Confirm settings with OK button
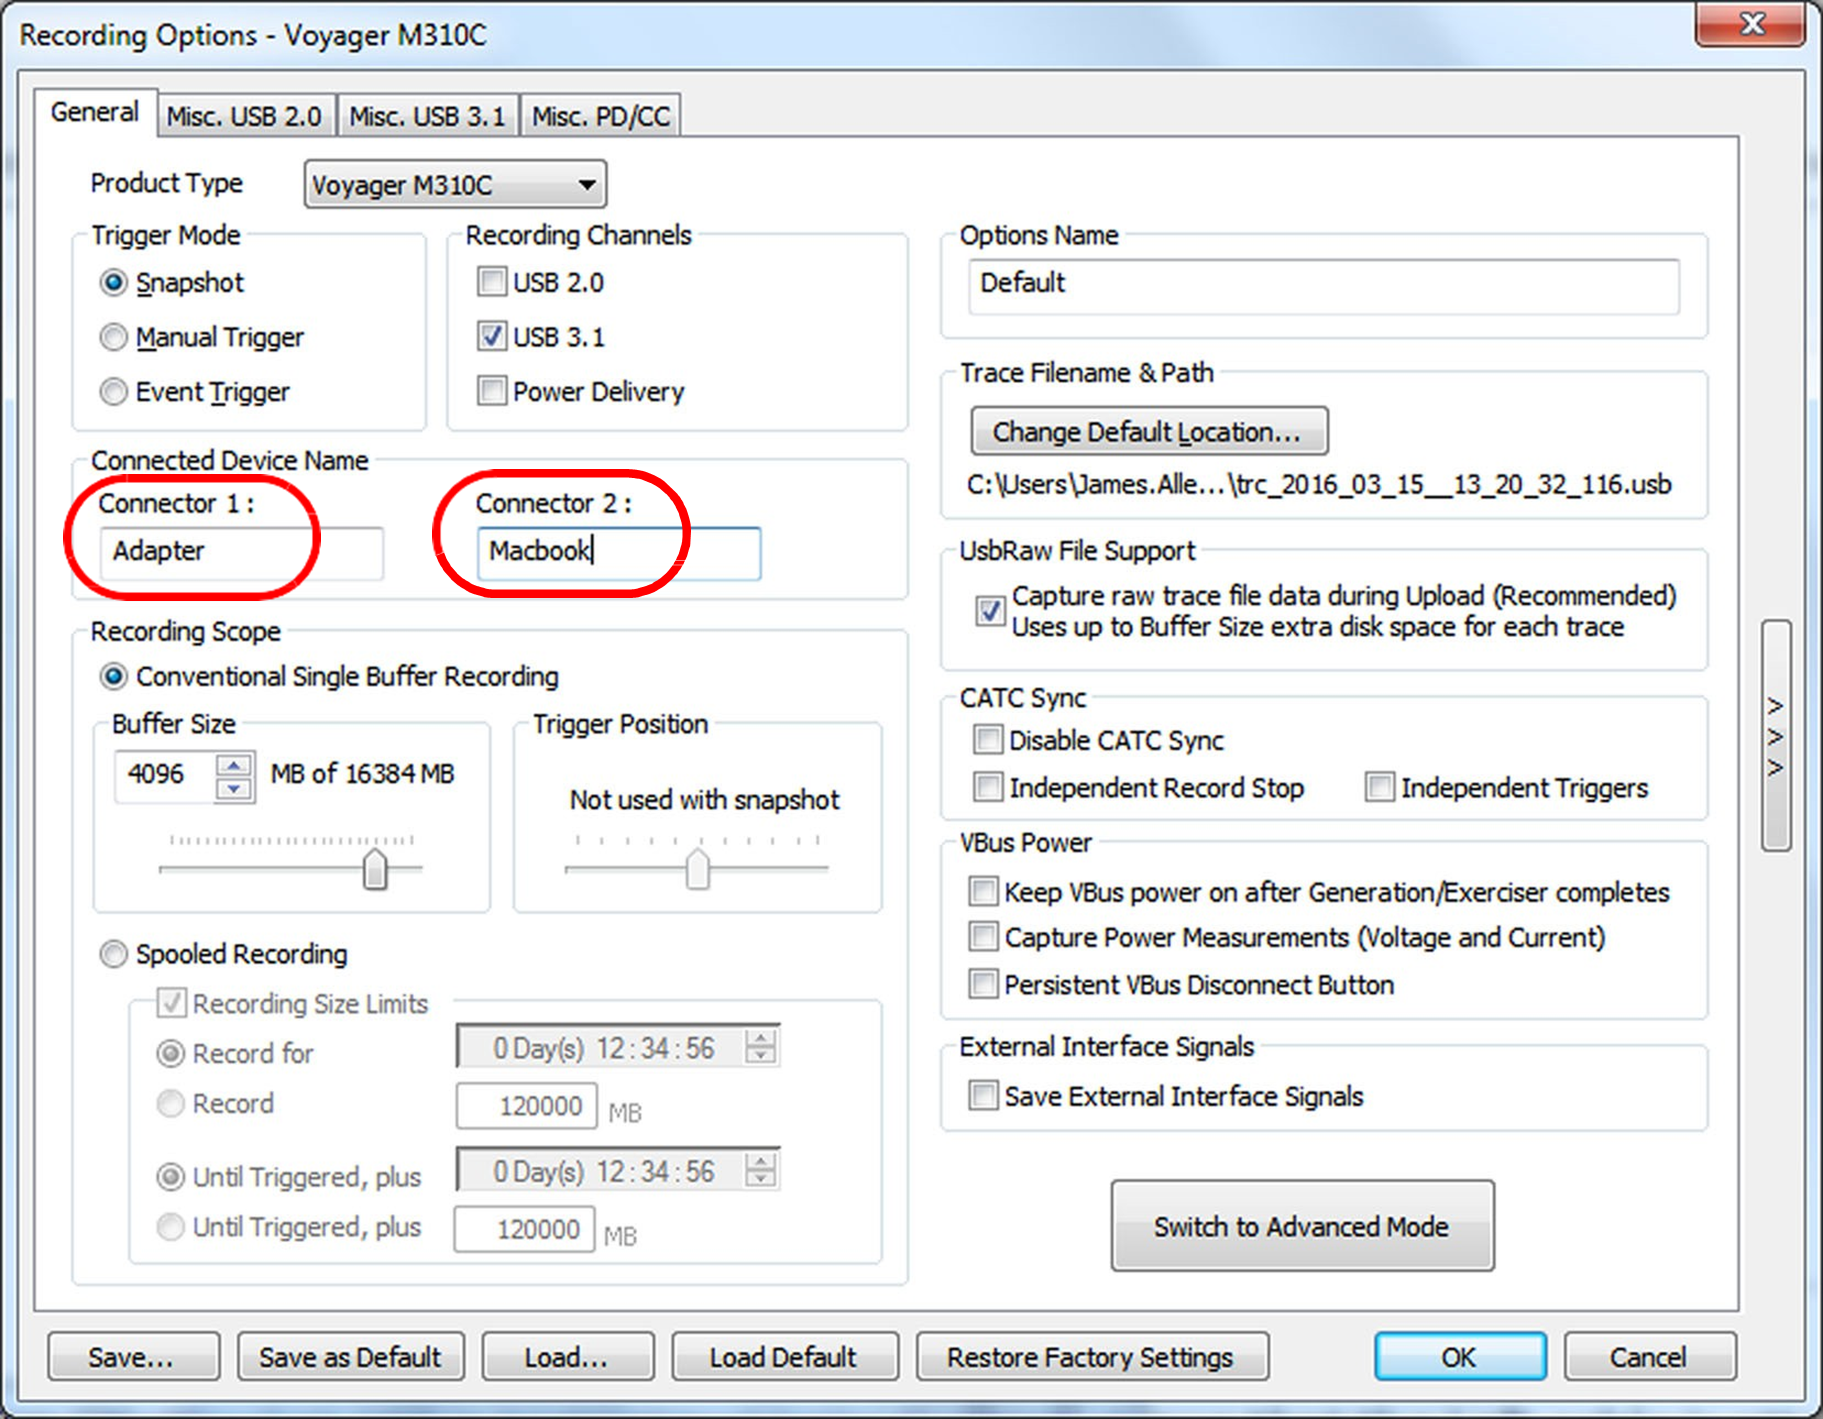This screenshot has height=1419, width=1823. pyautogui.click(x=1460, y=1357)
